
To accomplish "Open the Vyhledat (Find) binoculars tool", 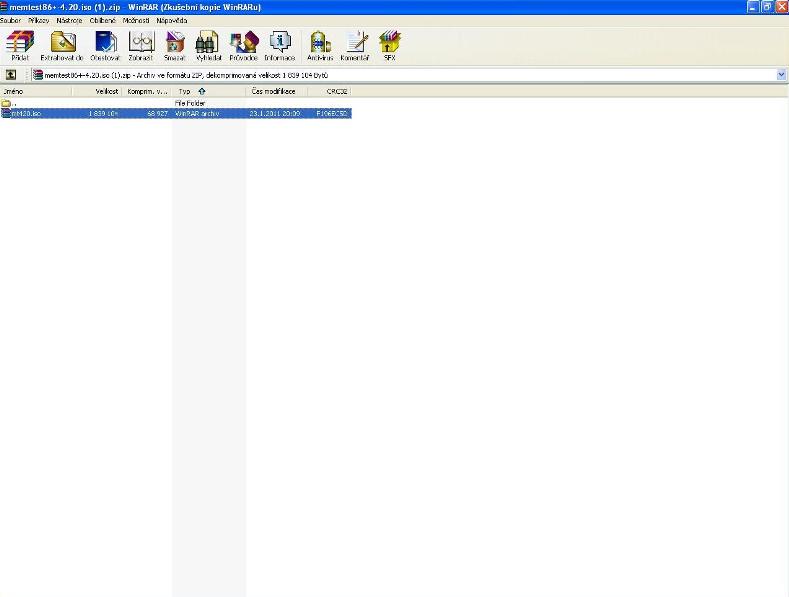I will (207, 42).
